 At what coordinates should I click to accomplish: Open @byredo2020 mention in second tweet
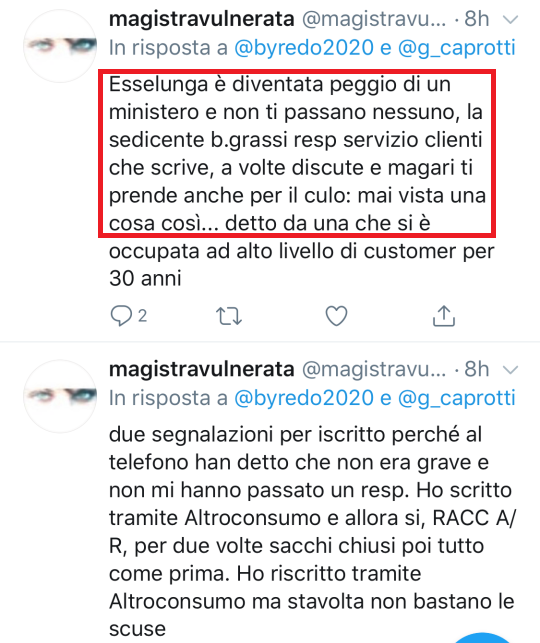click(x=304, y=398)
